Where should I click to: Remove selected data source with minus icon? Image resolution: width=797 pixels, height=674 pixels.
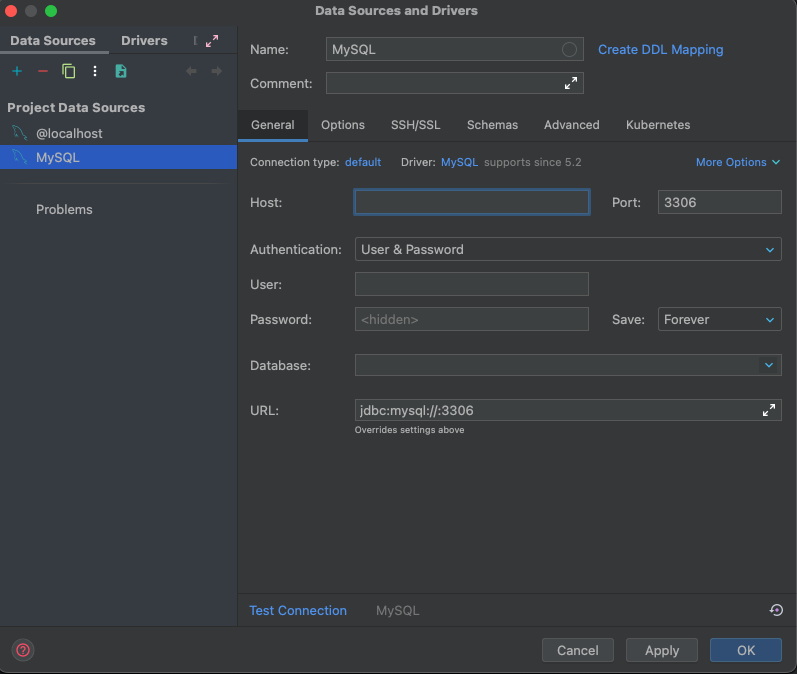(43, 71)
